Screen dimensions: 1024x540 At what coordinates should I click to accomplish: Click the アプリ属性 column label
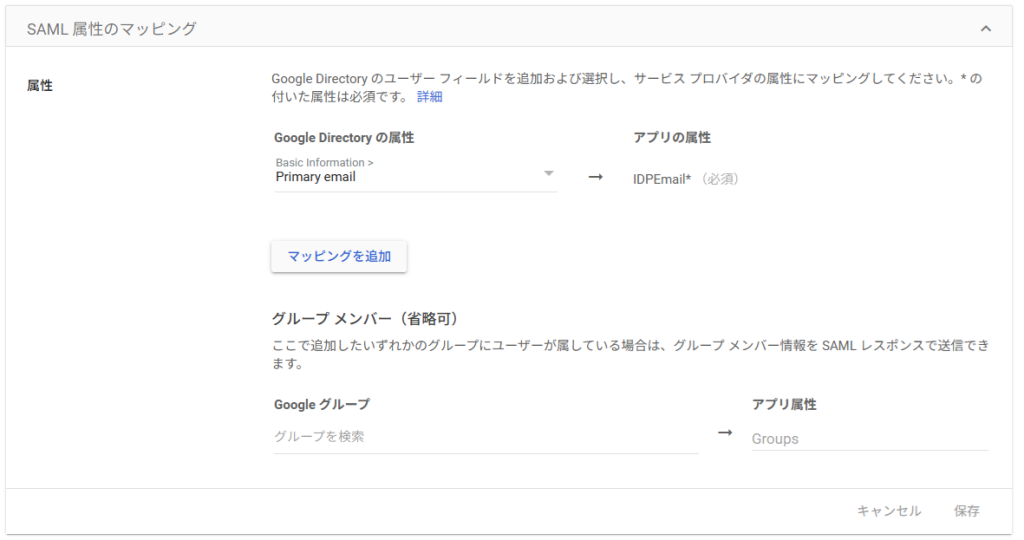pos(784,404)
